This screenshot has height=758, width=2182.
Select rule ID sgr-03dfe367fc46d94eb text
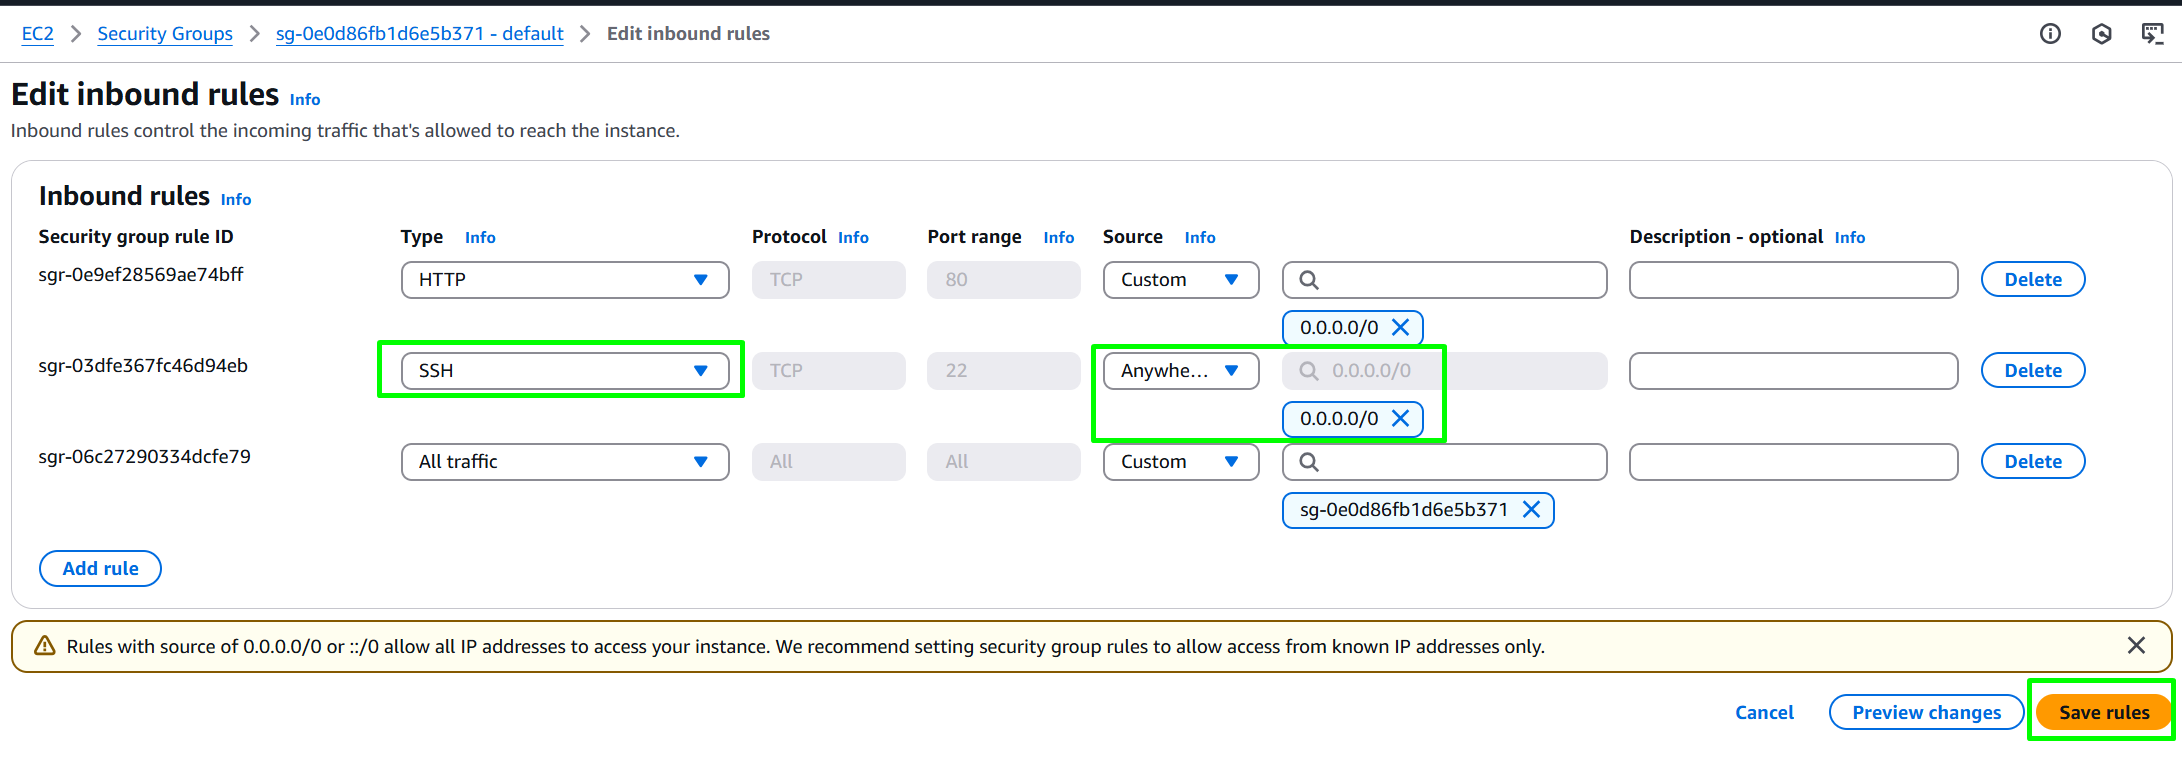pos(143,366)
